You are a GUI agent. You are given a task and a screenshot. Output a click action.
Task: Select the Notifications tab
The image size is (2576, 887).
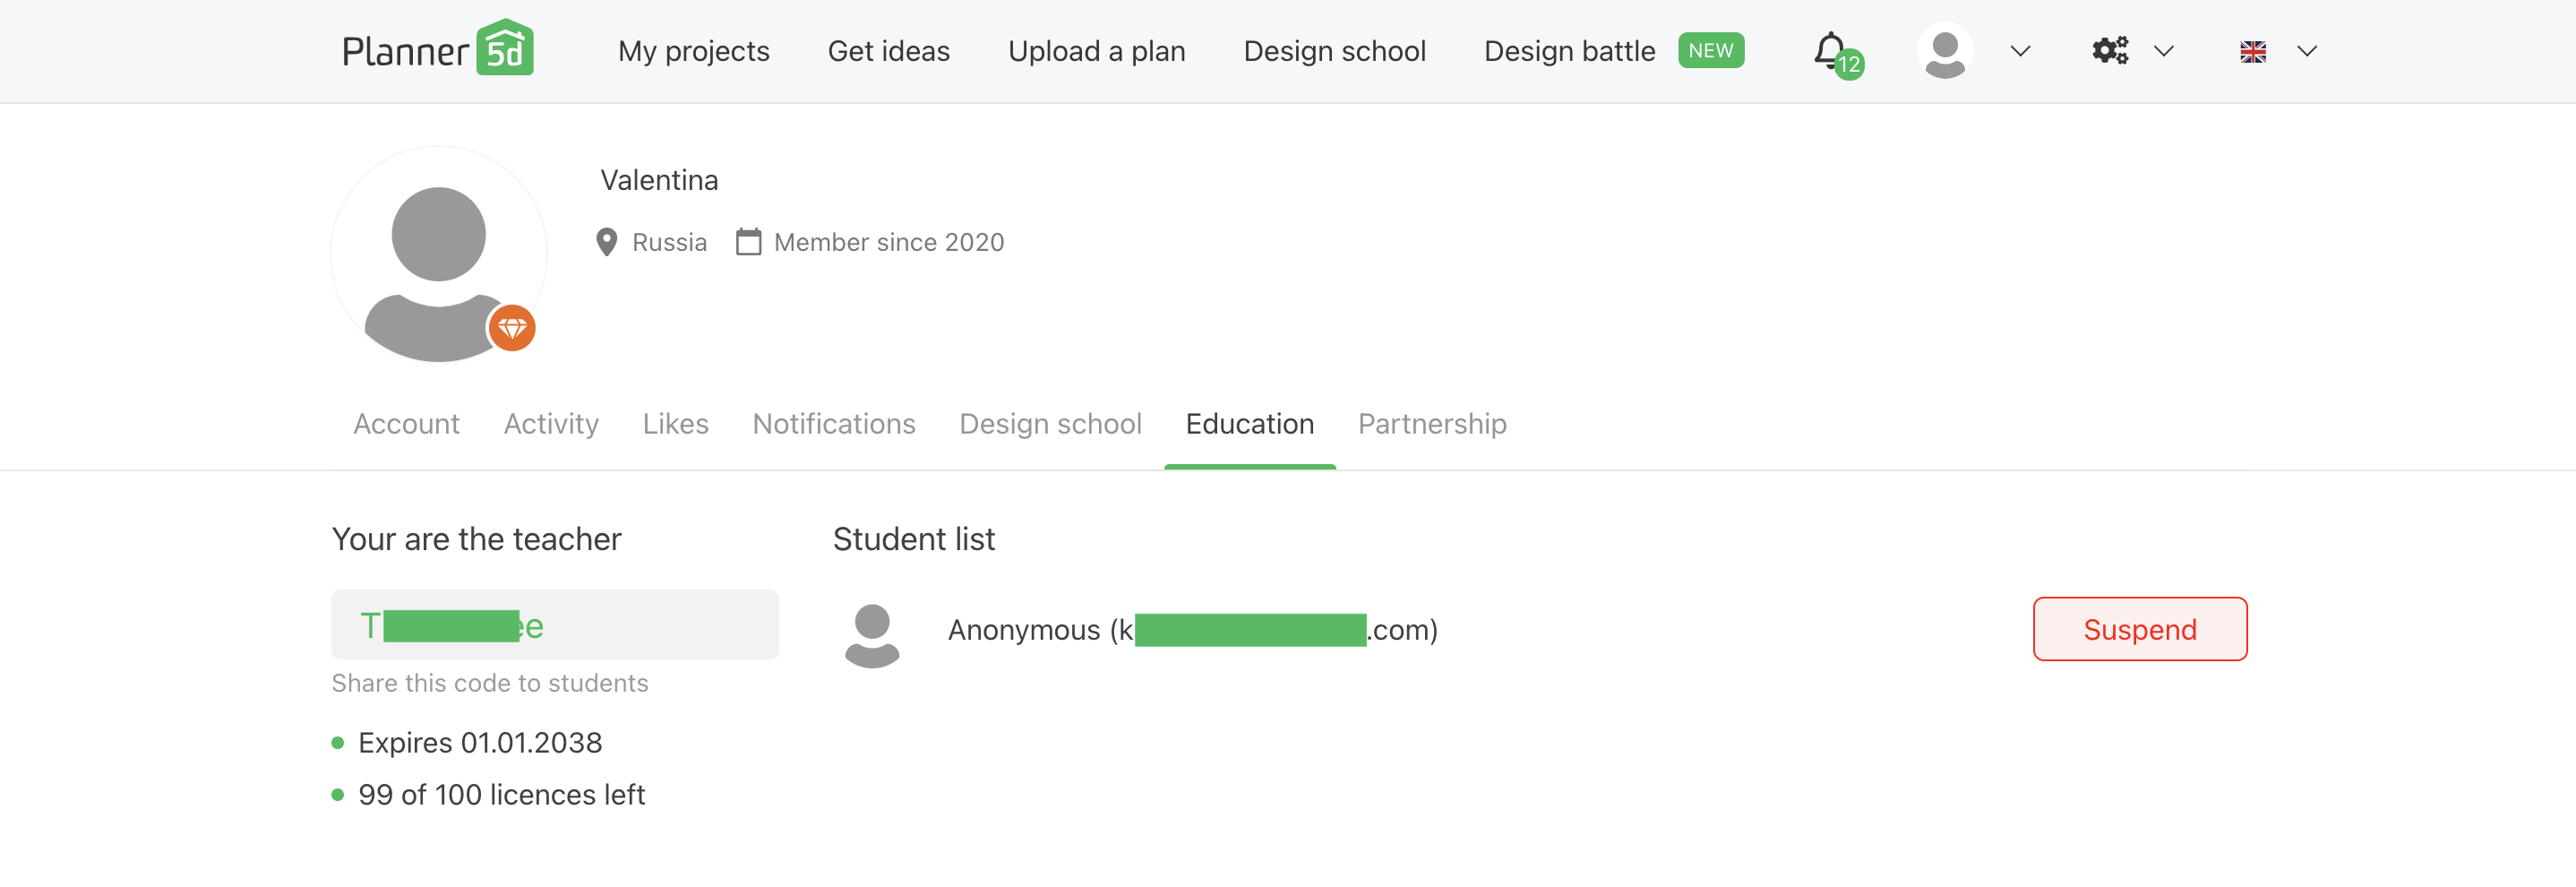[833, 424]
